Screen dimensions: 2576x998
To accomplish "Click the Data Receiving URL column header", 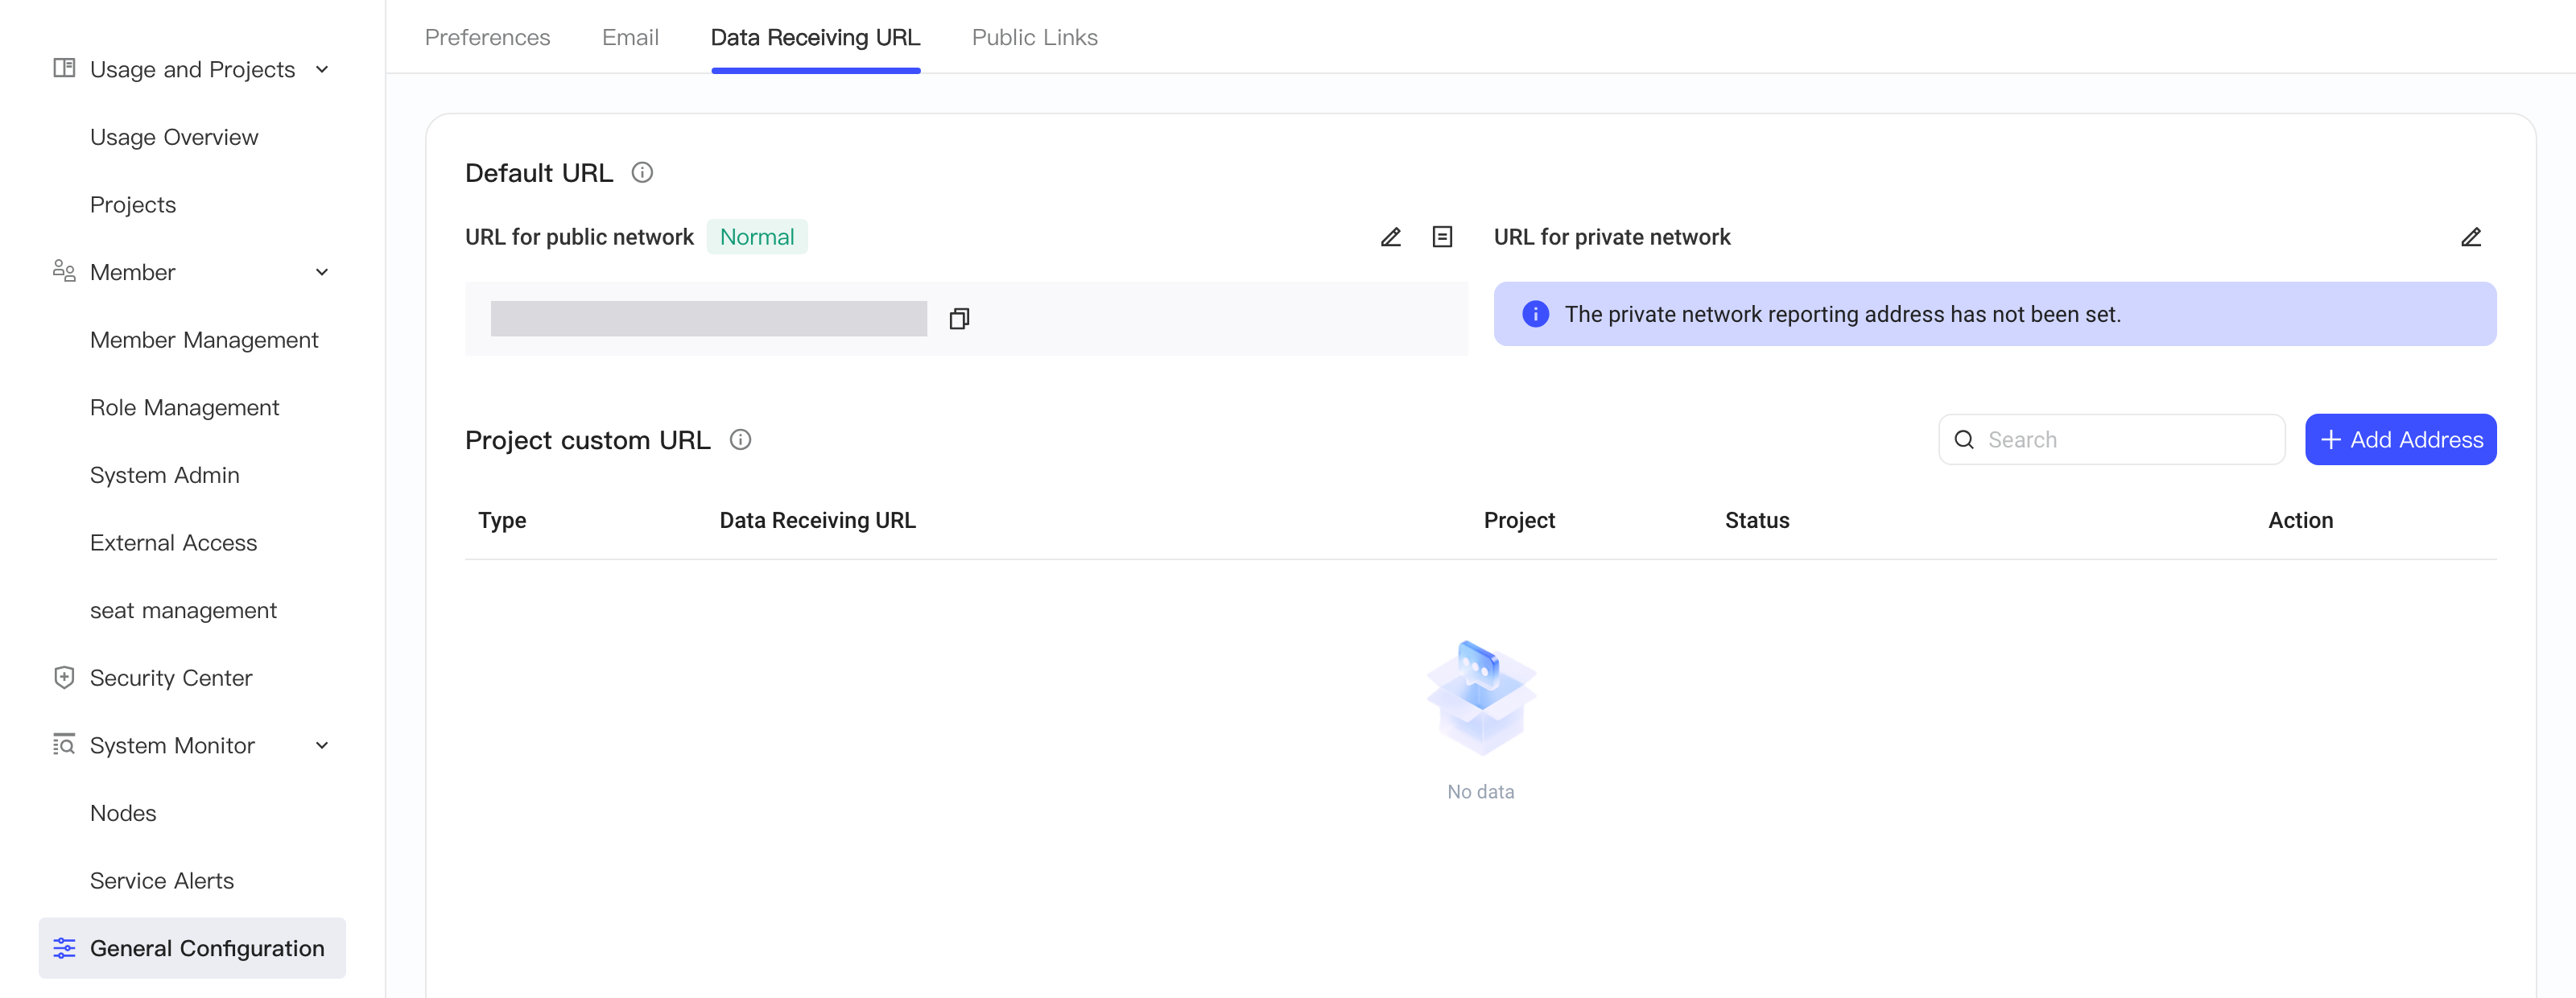I will click(818, 521).
